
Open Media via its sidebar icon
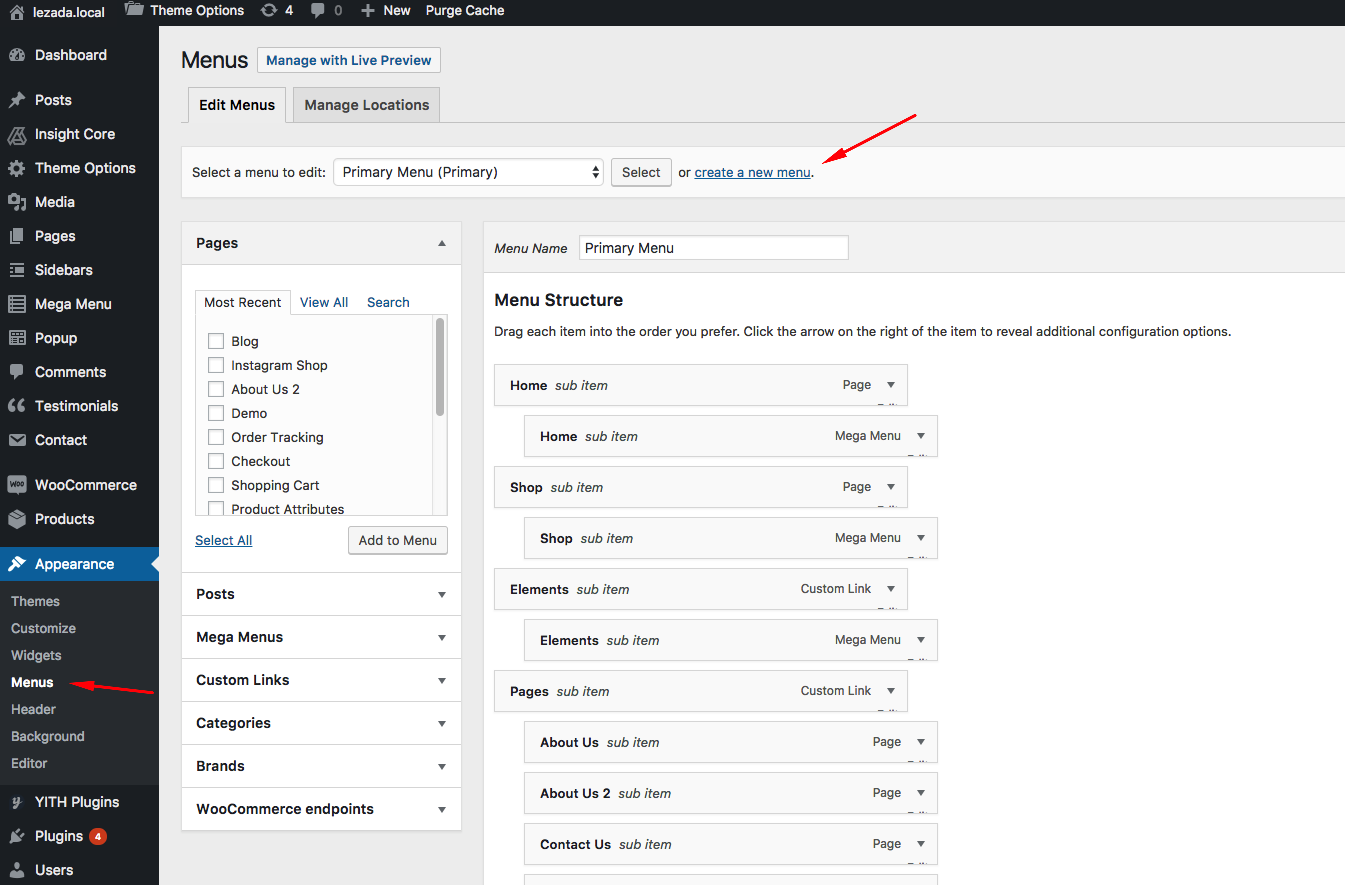point(17,202)
